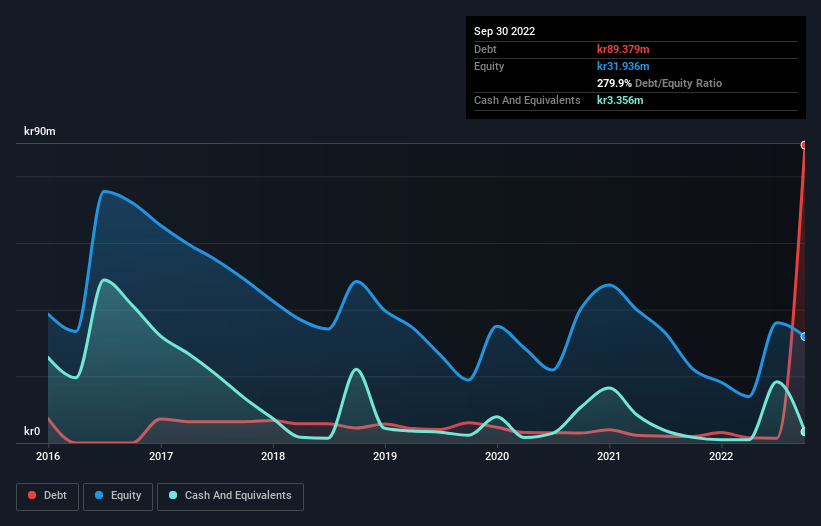The width and height of the screenshot is (821, 526).
Task: Click the teal dot in Cash legend
Action: click(173, 495)
